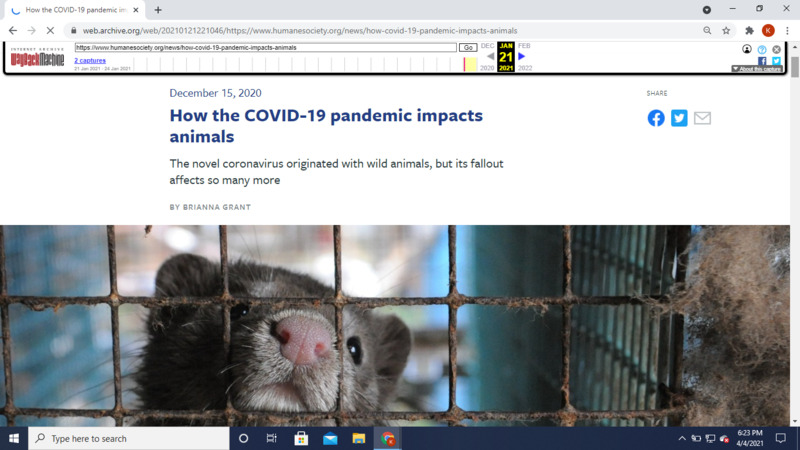Share article on Twitter
The width and height of the screenshot is (800, 450).
tap(679, 118)
